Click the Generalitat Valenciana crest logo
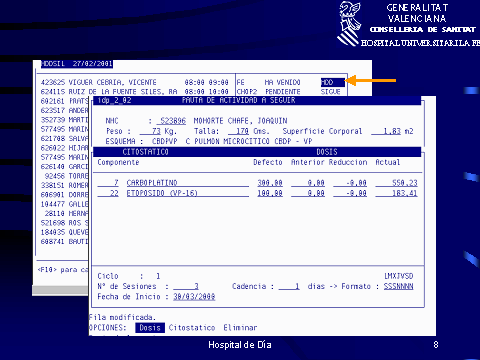 pyautogui.click(x=349, y=23)
